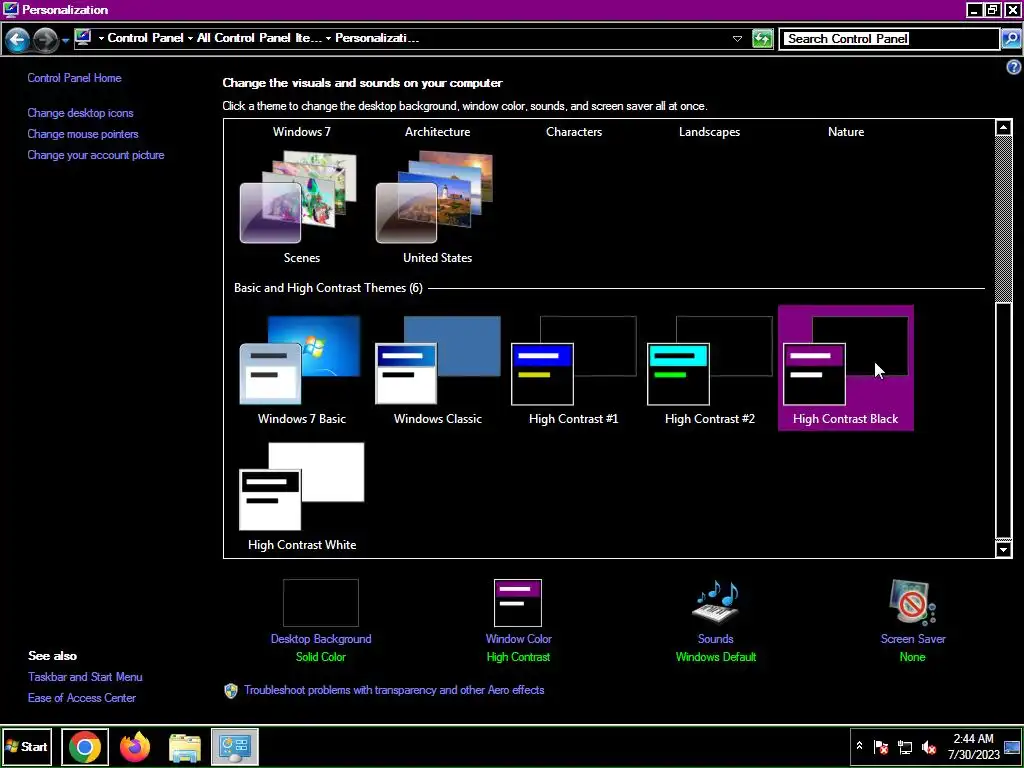Screen dimensions: 1024x768
Task: Click the Personalization window title icon
Action: click(10, 10)
